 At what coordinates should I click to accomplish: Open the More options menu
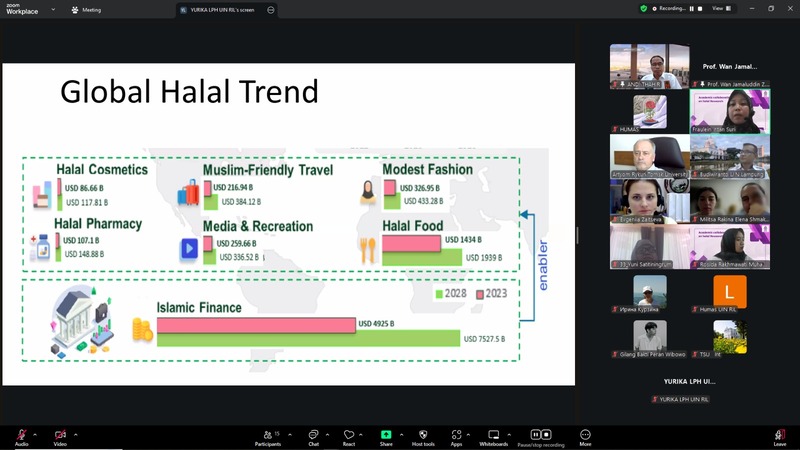585,436
